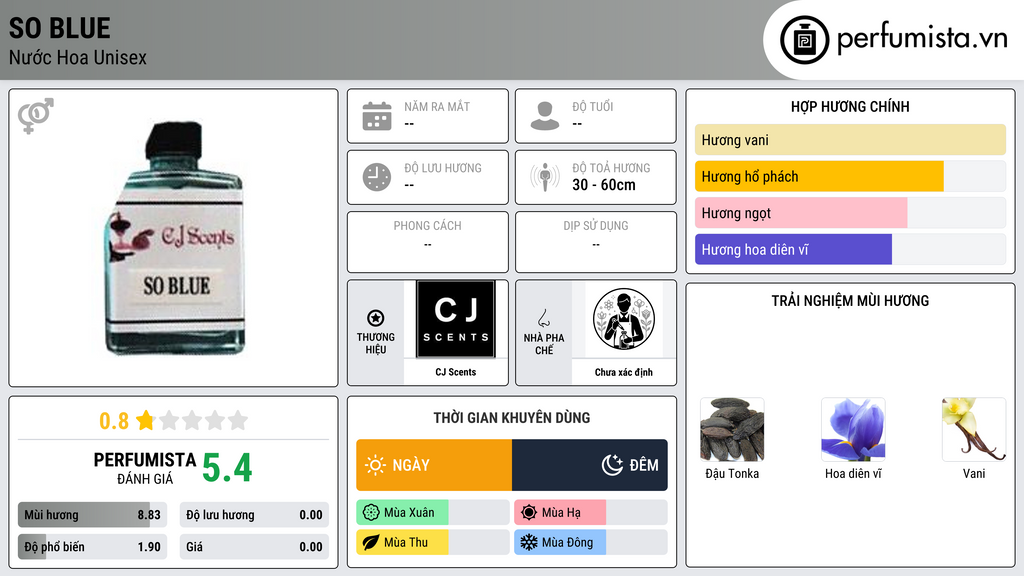This screenshot has width=1024, height=576.
Task: Click the Giá 0.00 score bar
Action: tap(254, 547)
